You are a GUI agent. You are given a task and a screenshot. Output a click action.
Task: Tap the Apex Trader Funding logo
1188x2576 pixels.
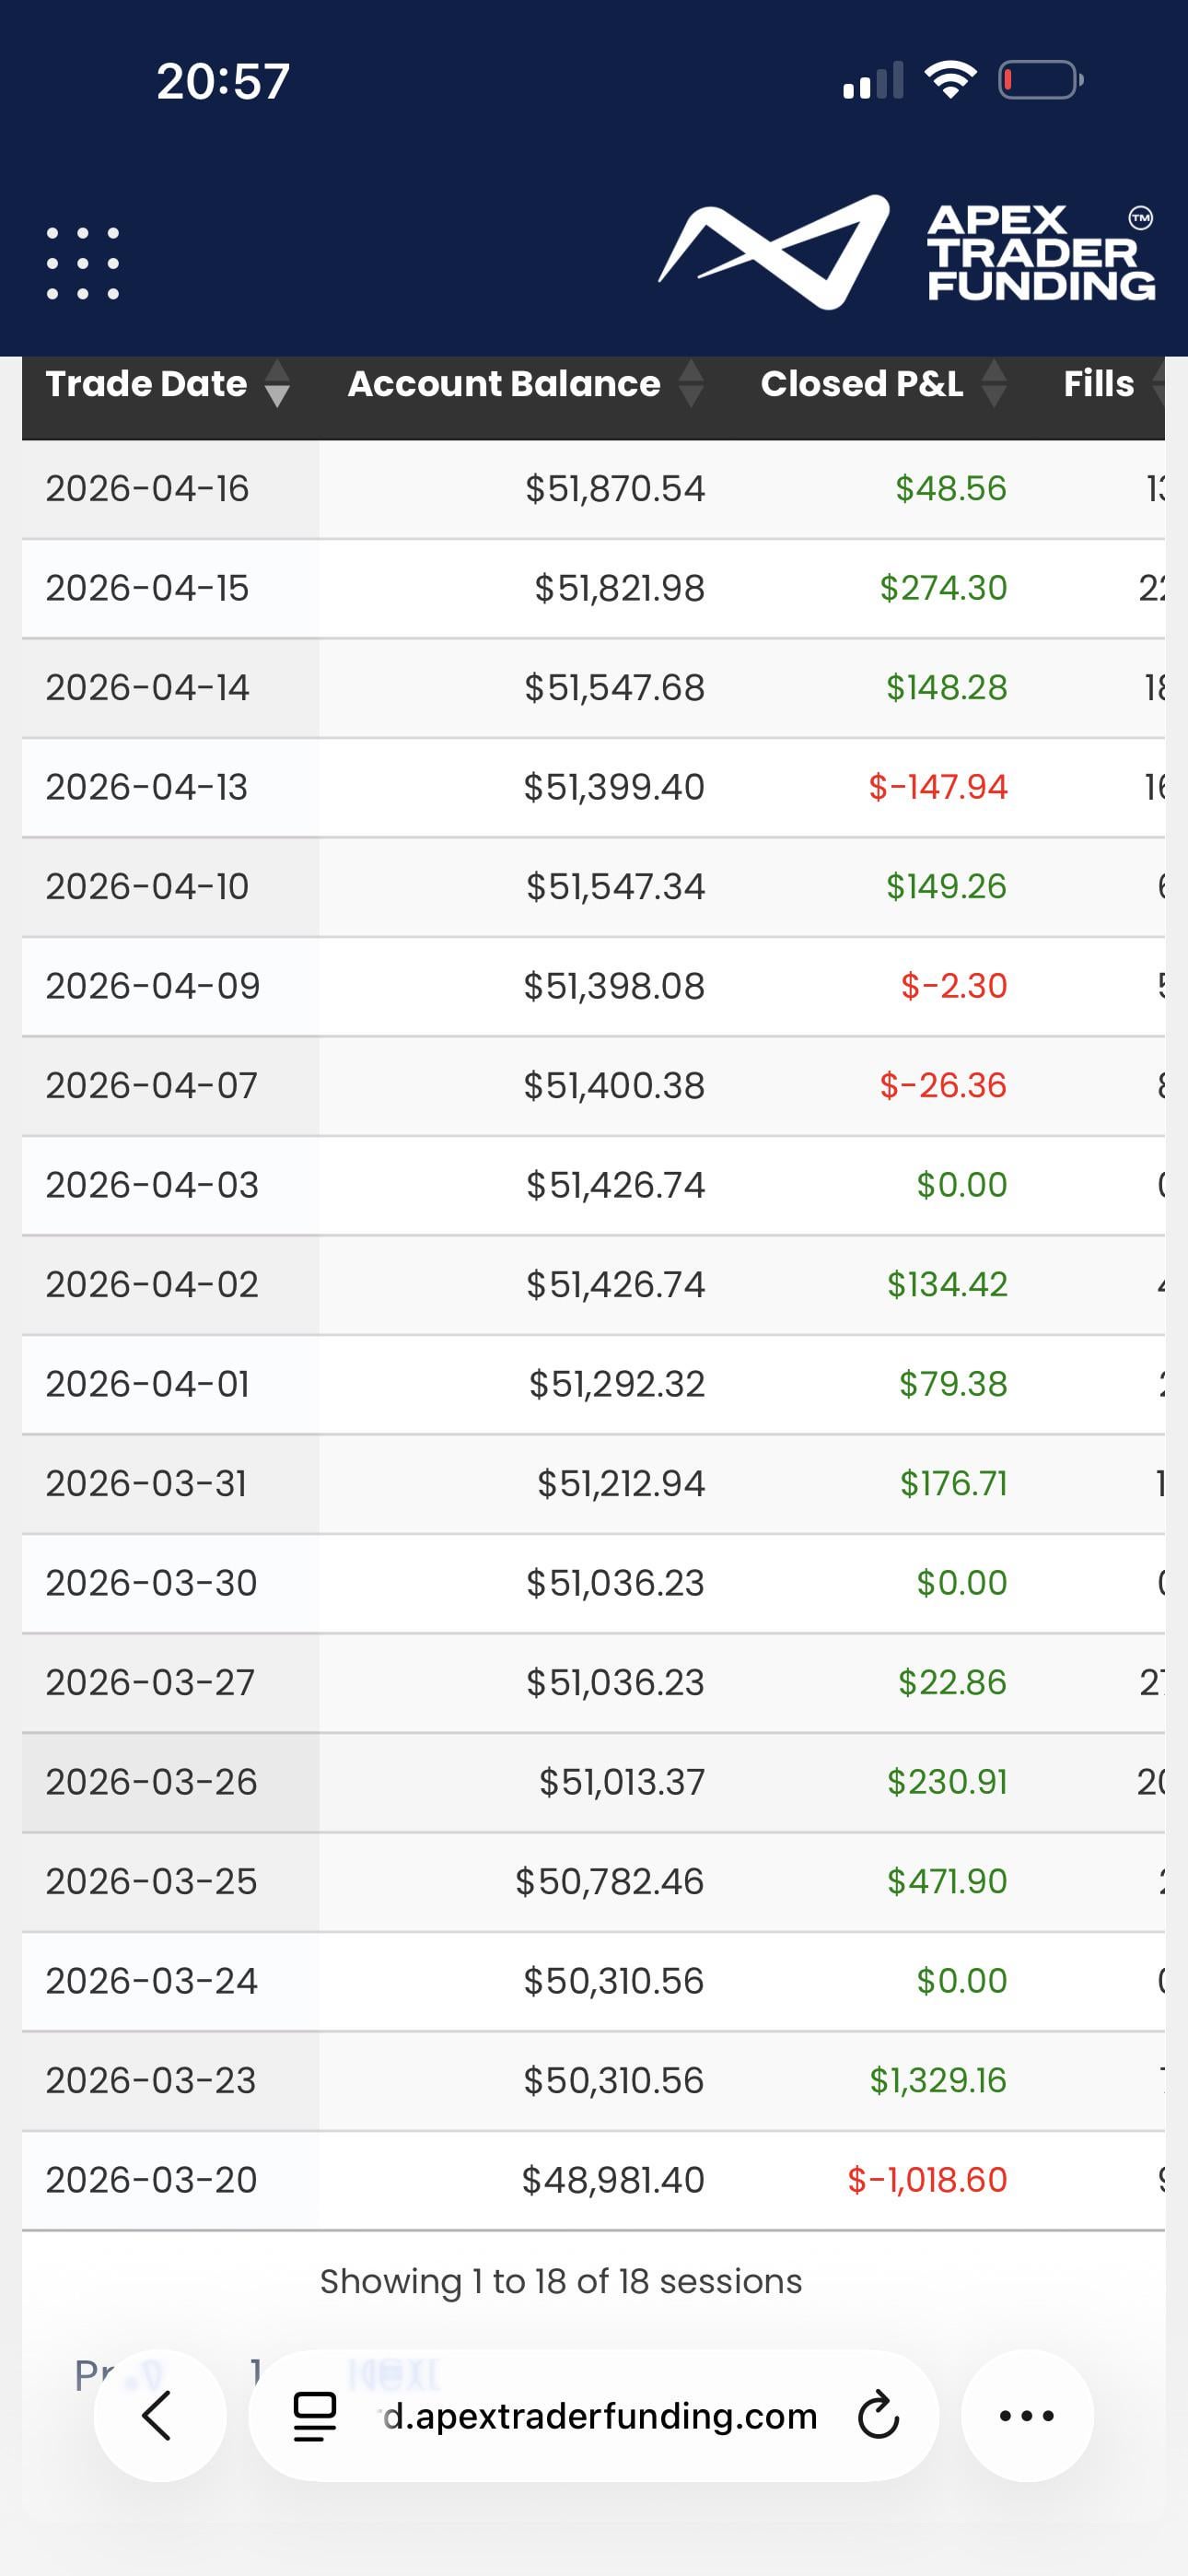pos(906,253)
